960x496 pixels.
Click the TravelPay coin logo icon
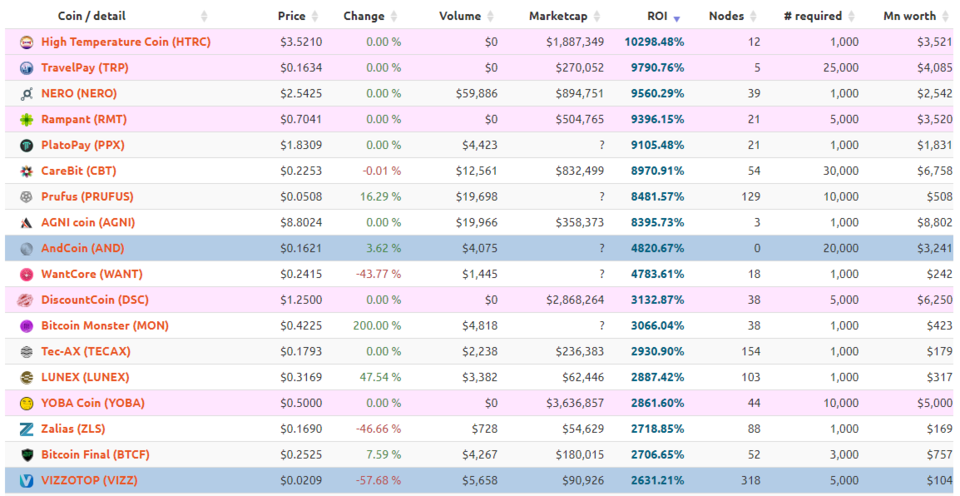(26, 68)
